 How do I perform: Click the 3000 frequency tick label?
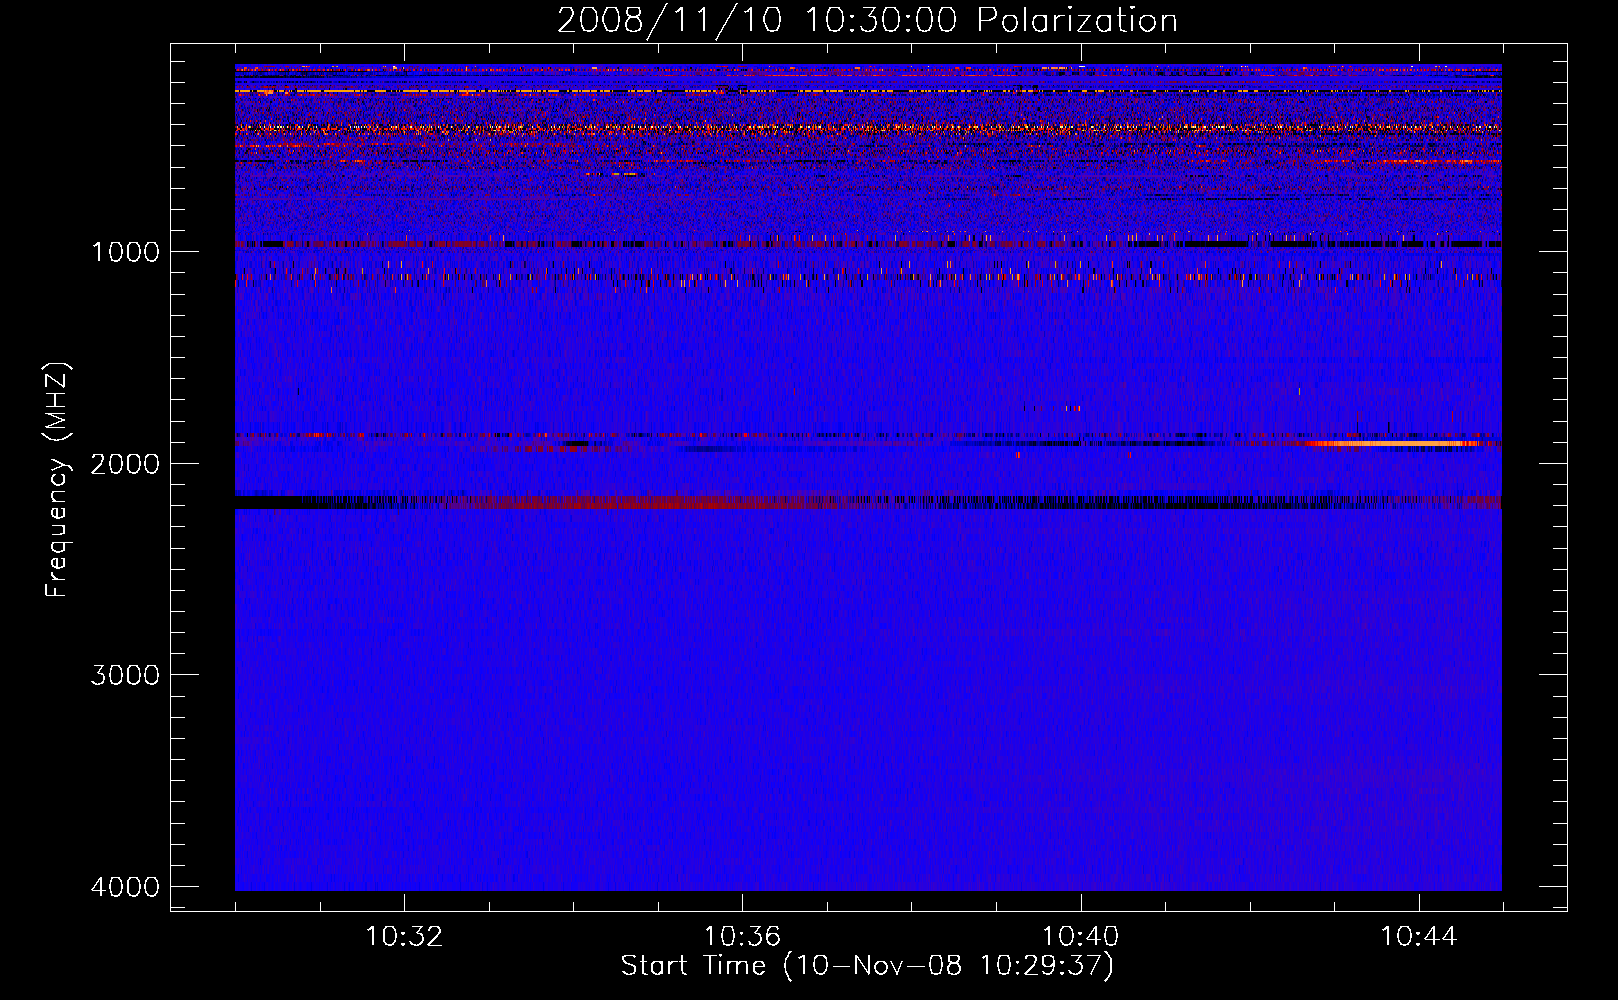(125, 675)
